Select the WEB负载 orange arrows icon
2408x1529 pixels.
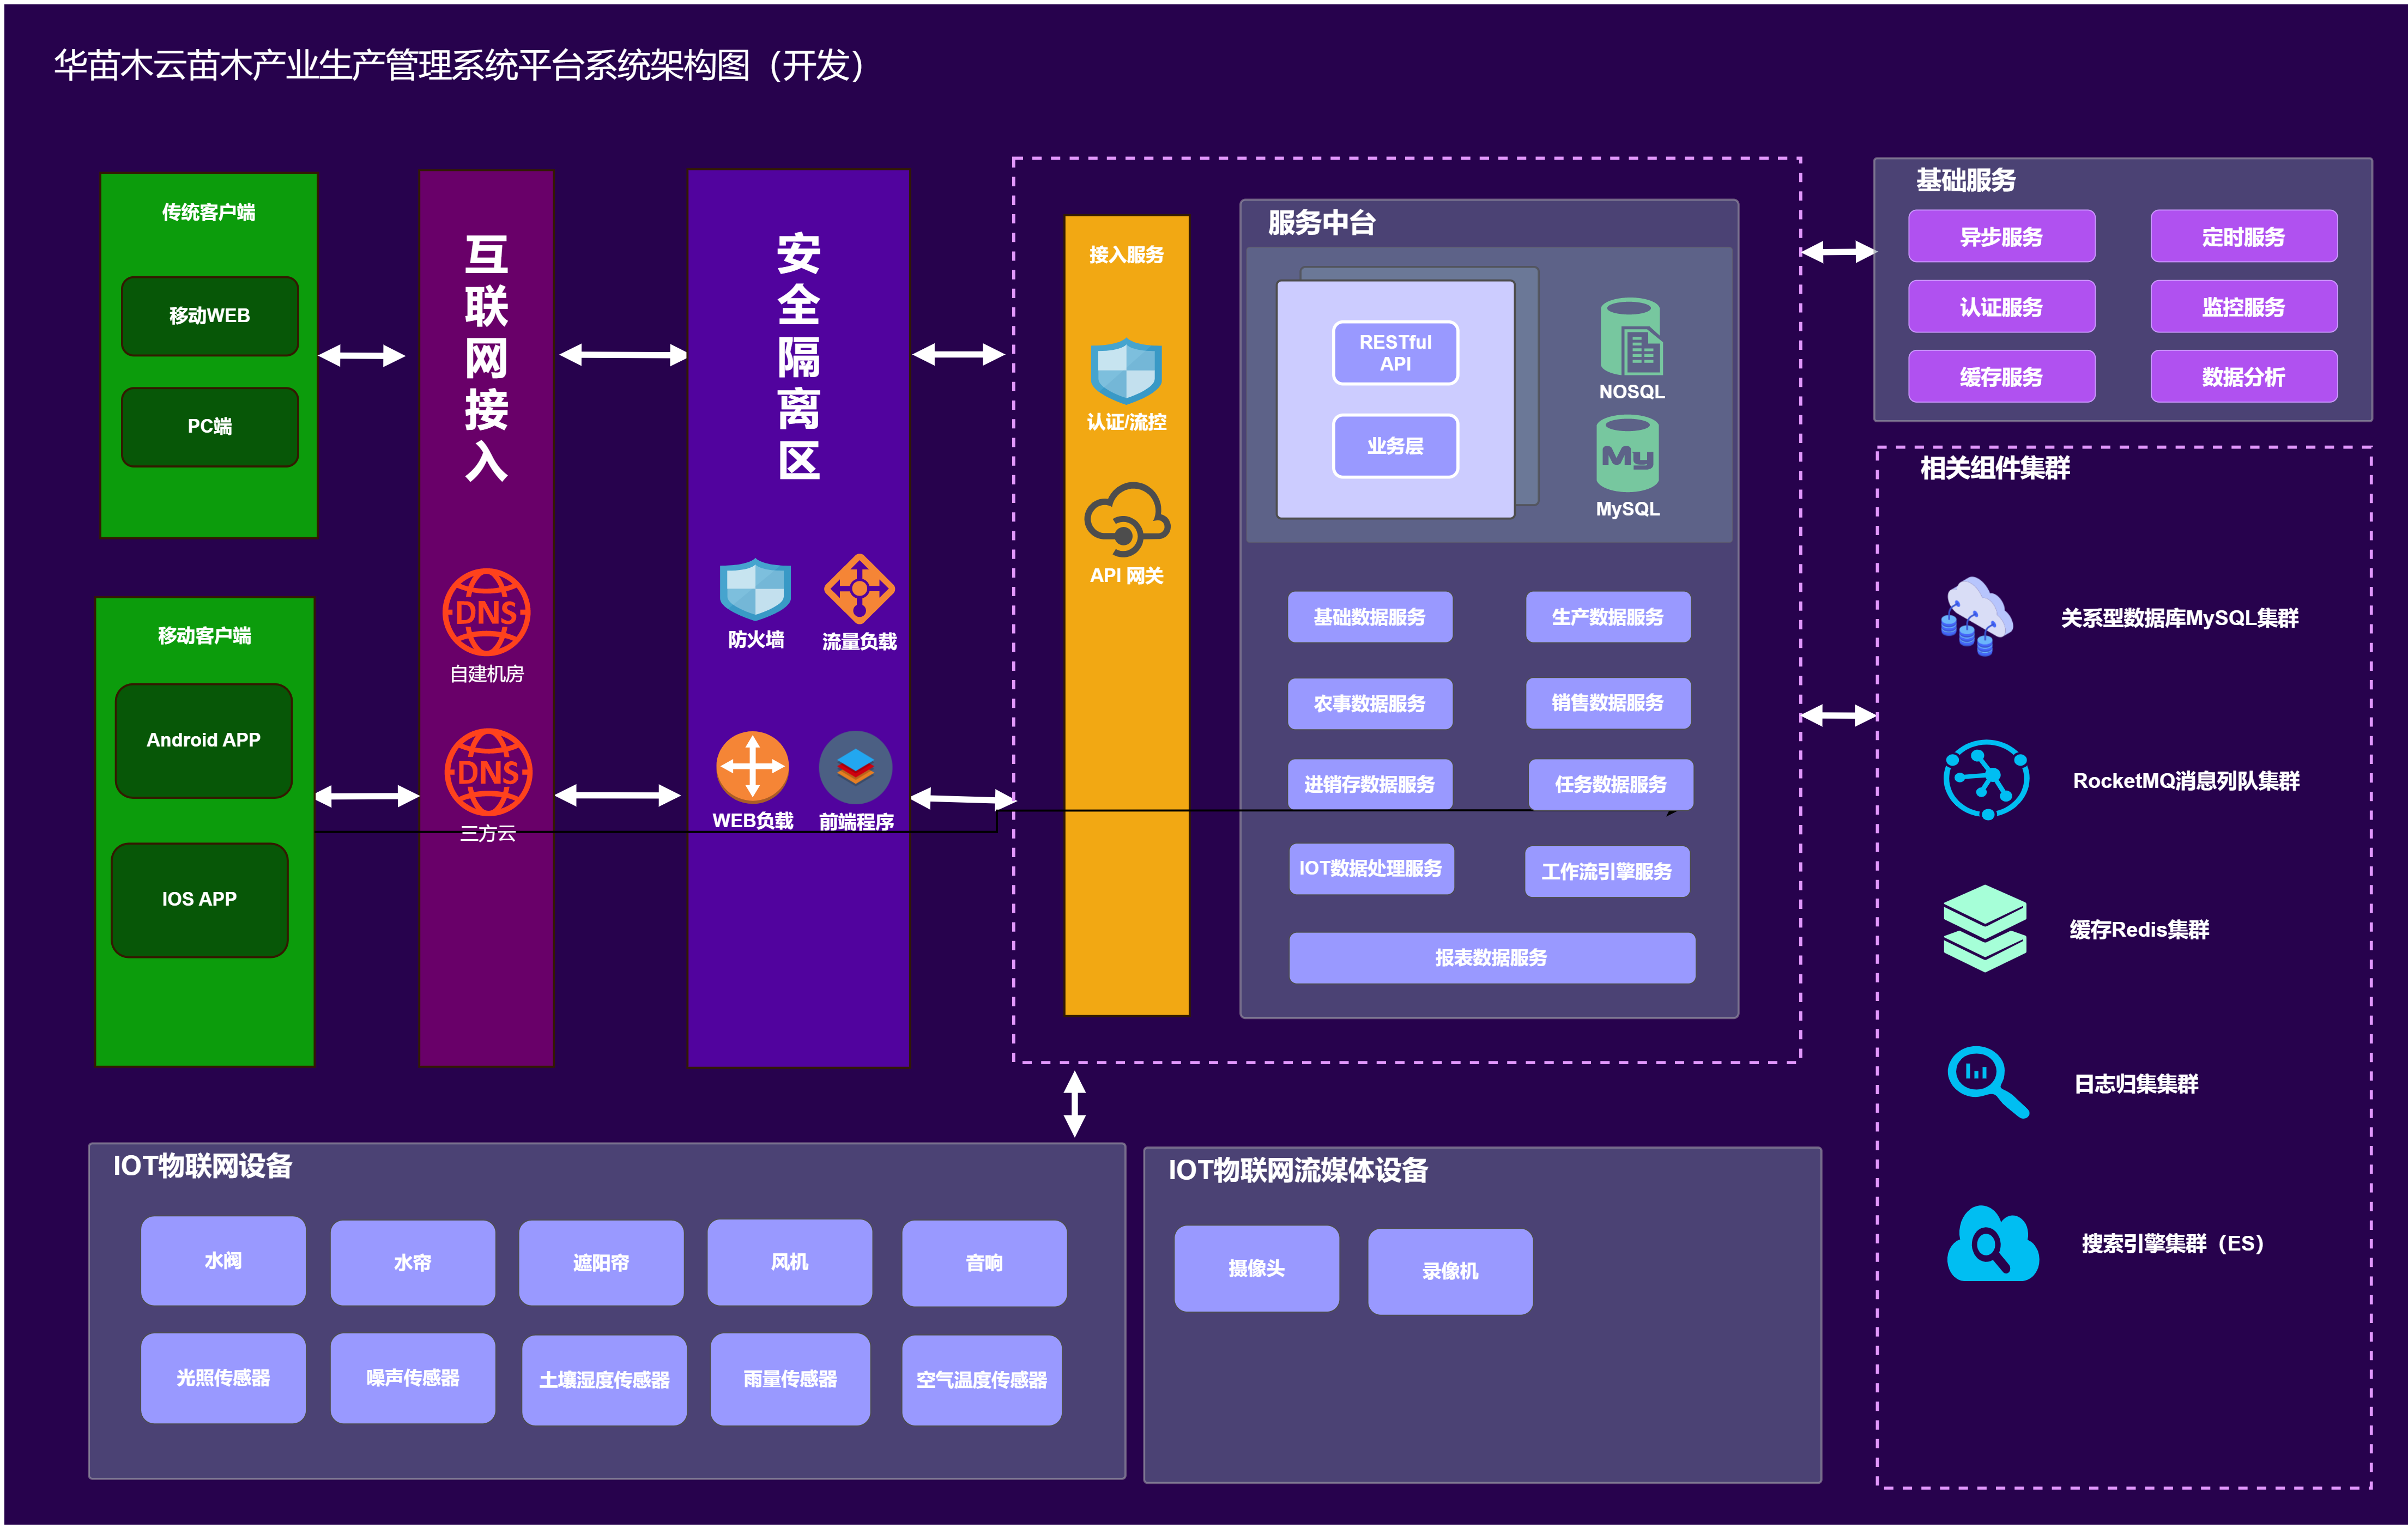pos(752,767)
